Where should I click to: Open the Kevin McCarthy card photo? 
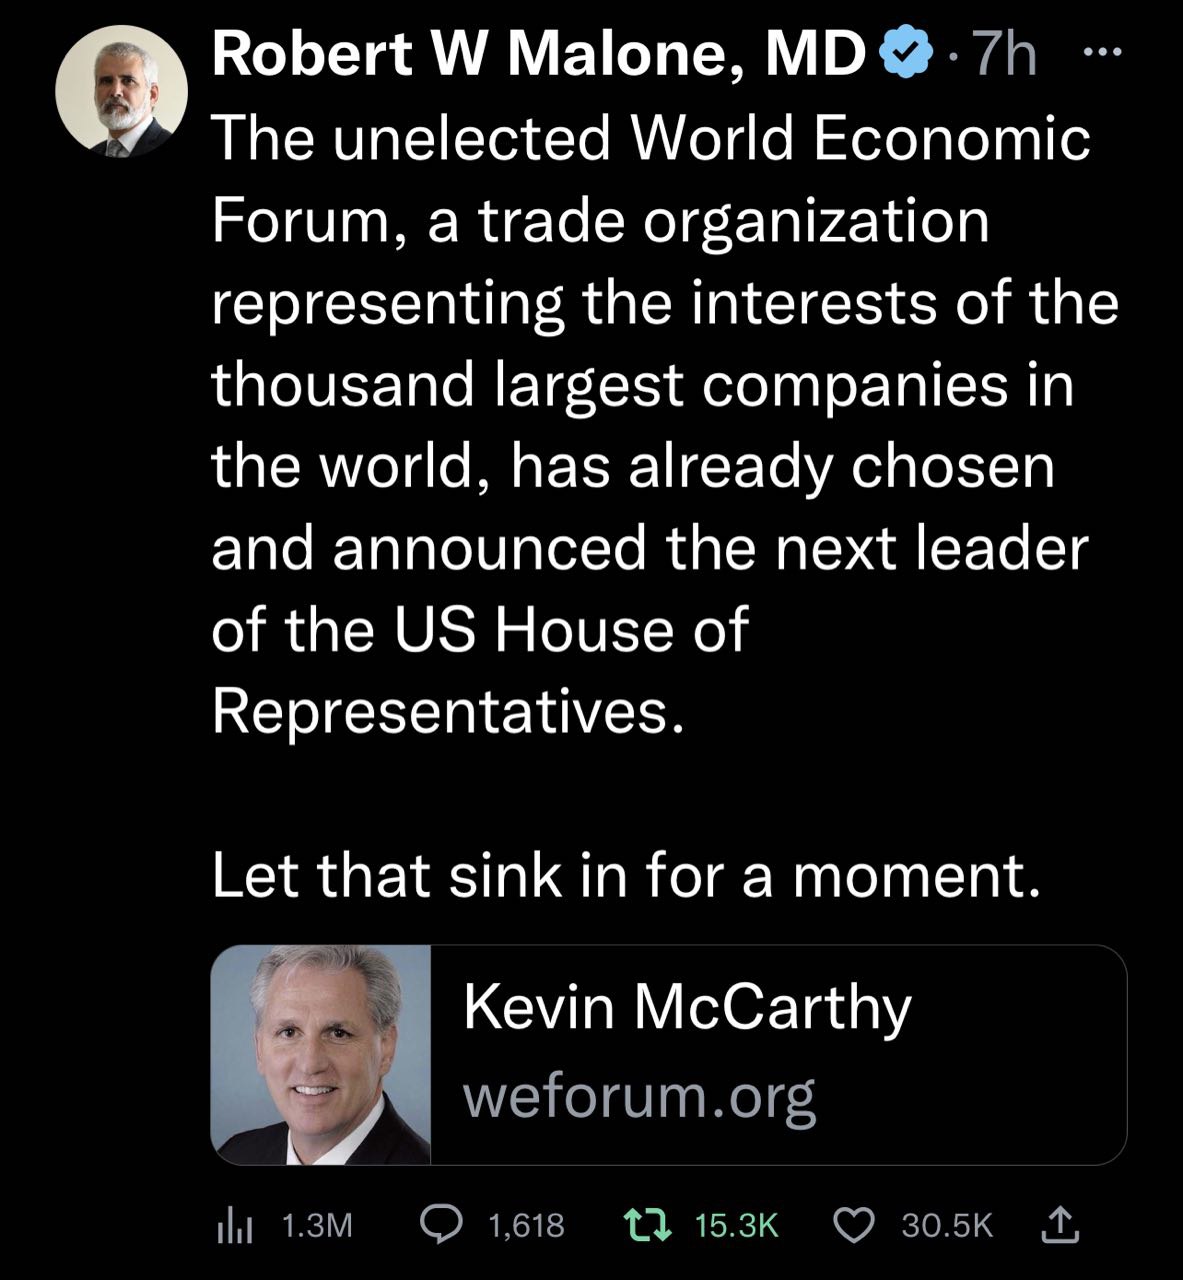coord(321,1054)
